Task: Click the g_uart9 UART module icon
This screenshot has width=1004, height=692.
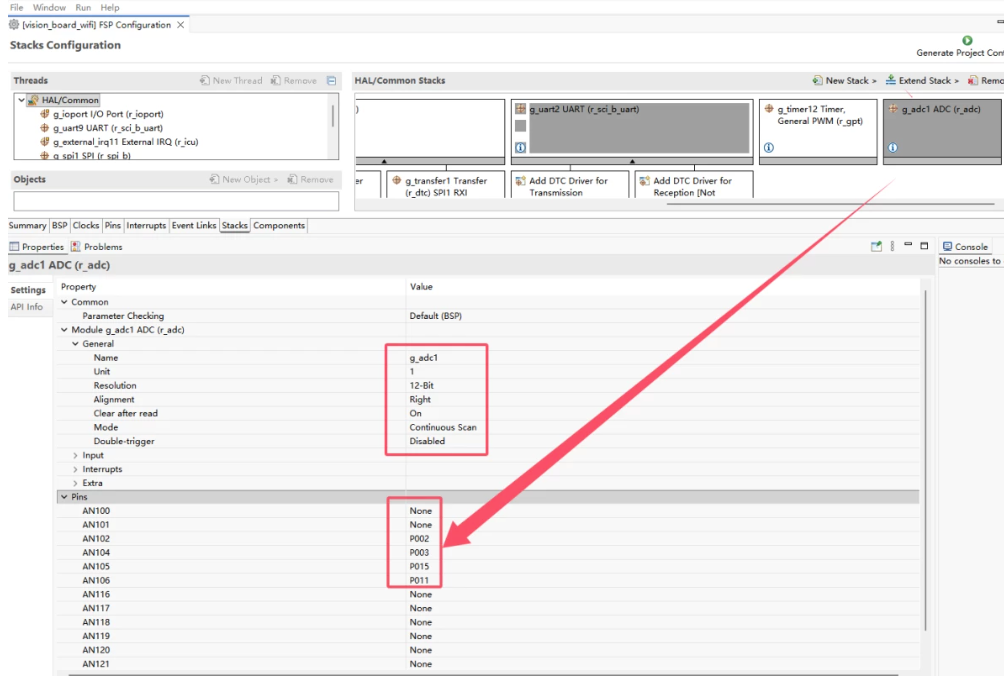Action: (x=45, y=128)
